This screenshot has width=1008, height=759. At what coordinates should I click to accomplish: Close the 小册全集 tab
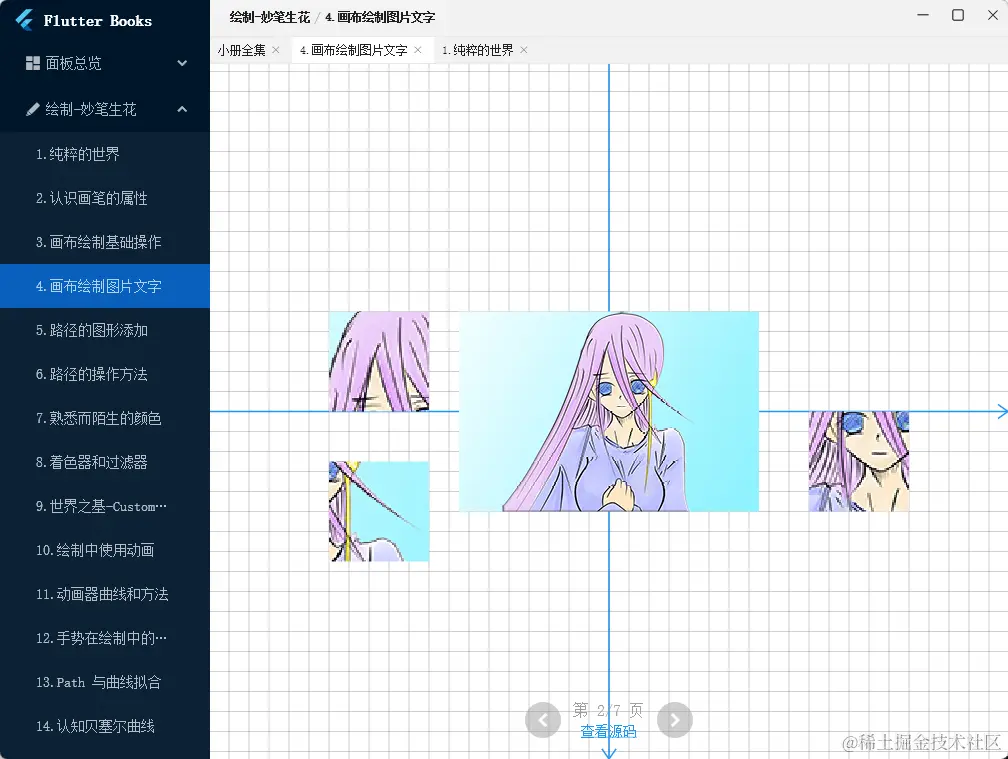pyautogui.click(x=276, y=49)
